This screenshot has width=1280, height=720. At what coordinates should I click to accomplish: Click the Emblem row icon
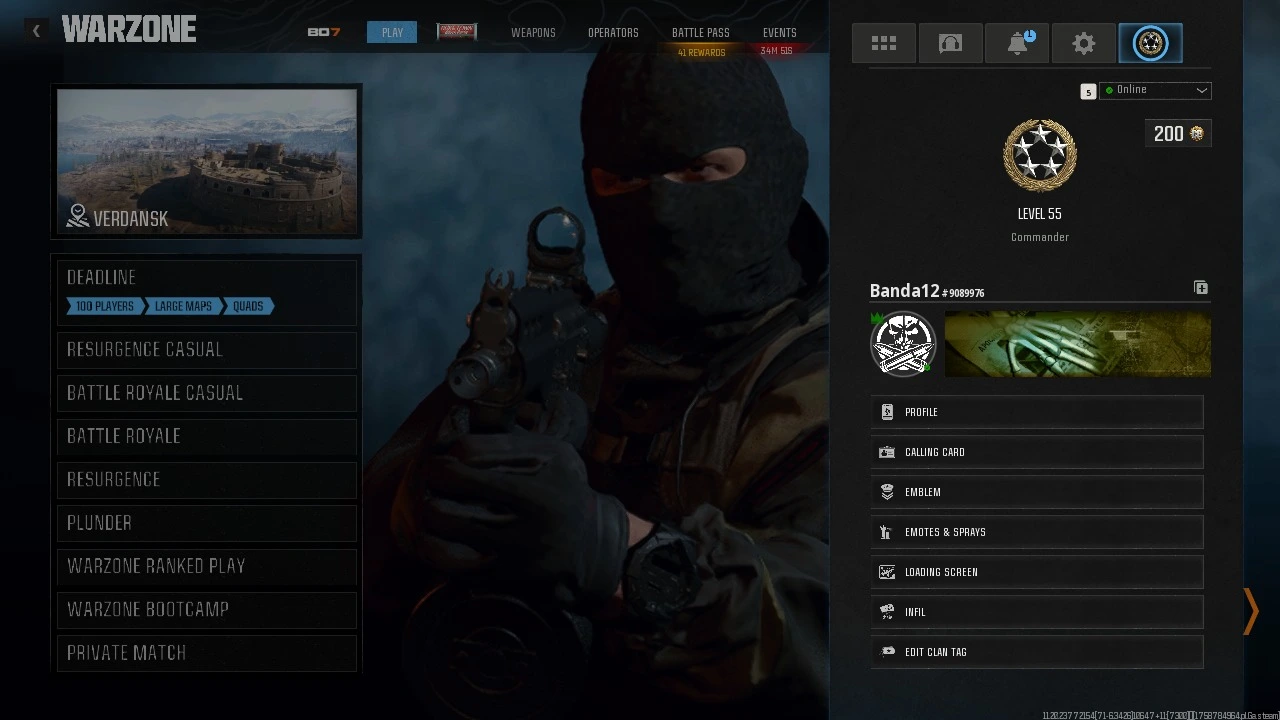887,492
